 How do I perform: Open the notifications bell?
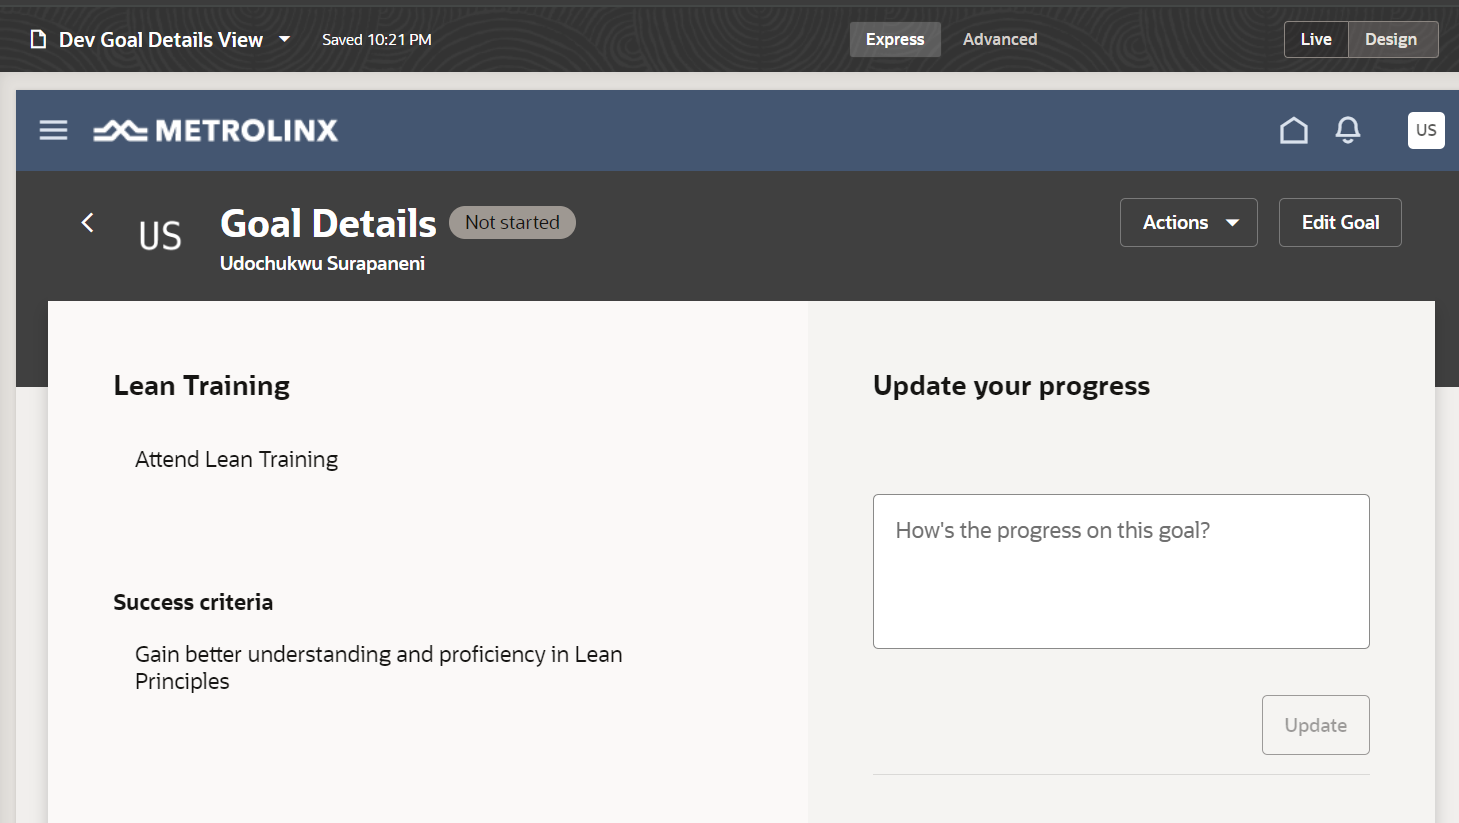click(x=1347, y=130)
